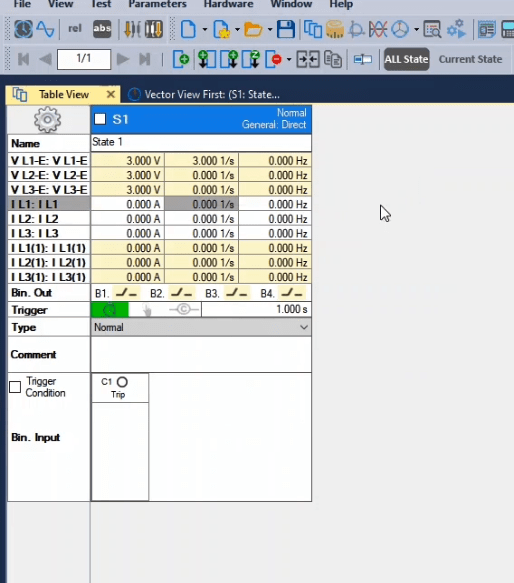Add new state with green plus icon
Image resolution: width=514 pixels, height=583 pixels.
tap(181, 59)
